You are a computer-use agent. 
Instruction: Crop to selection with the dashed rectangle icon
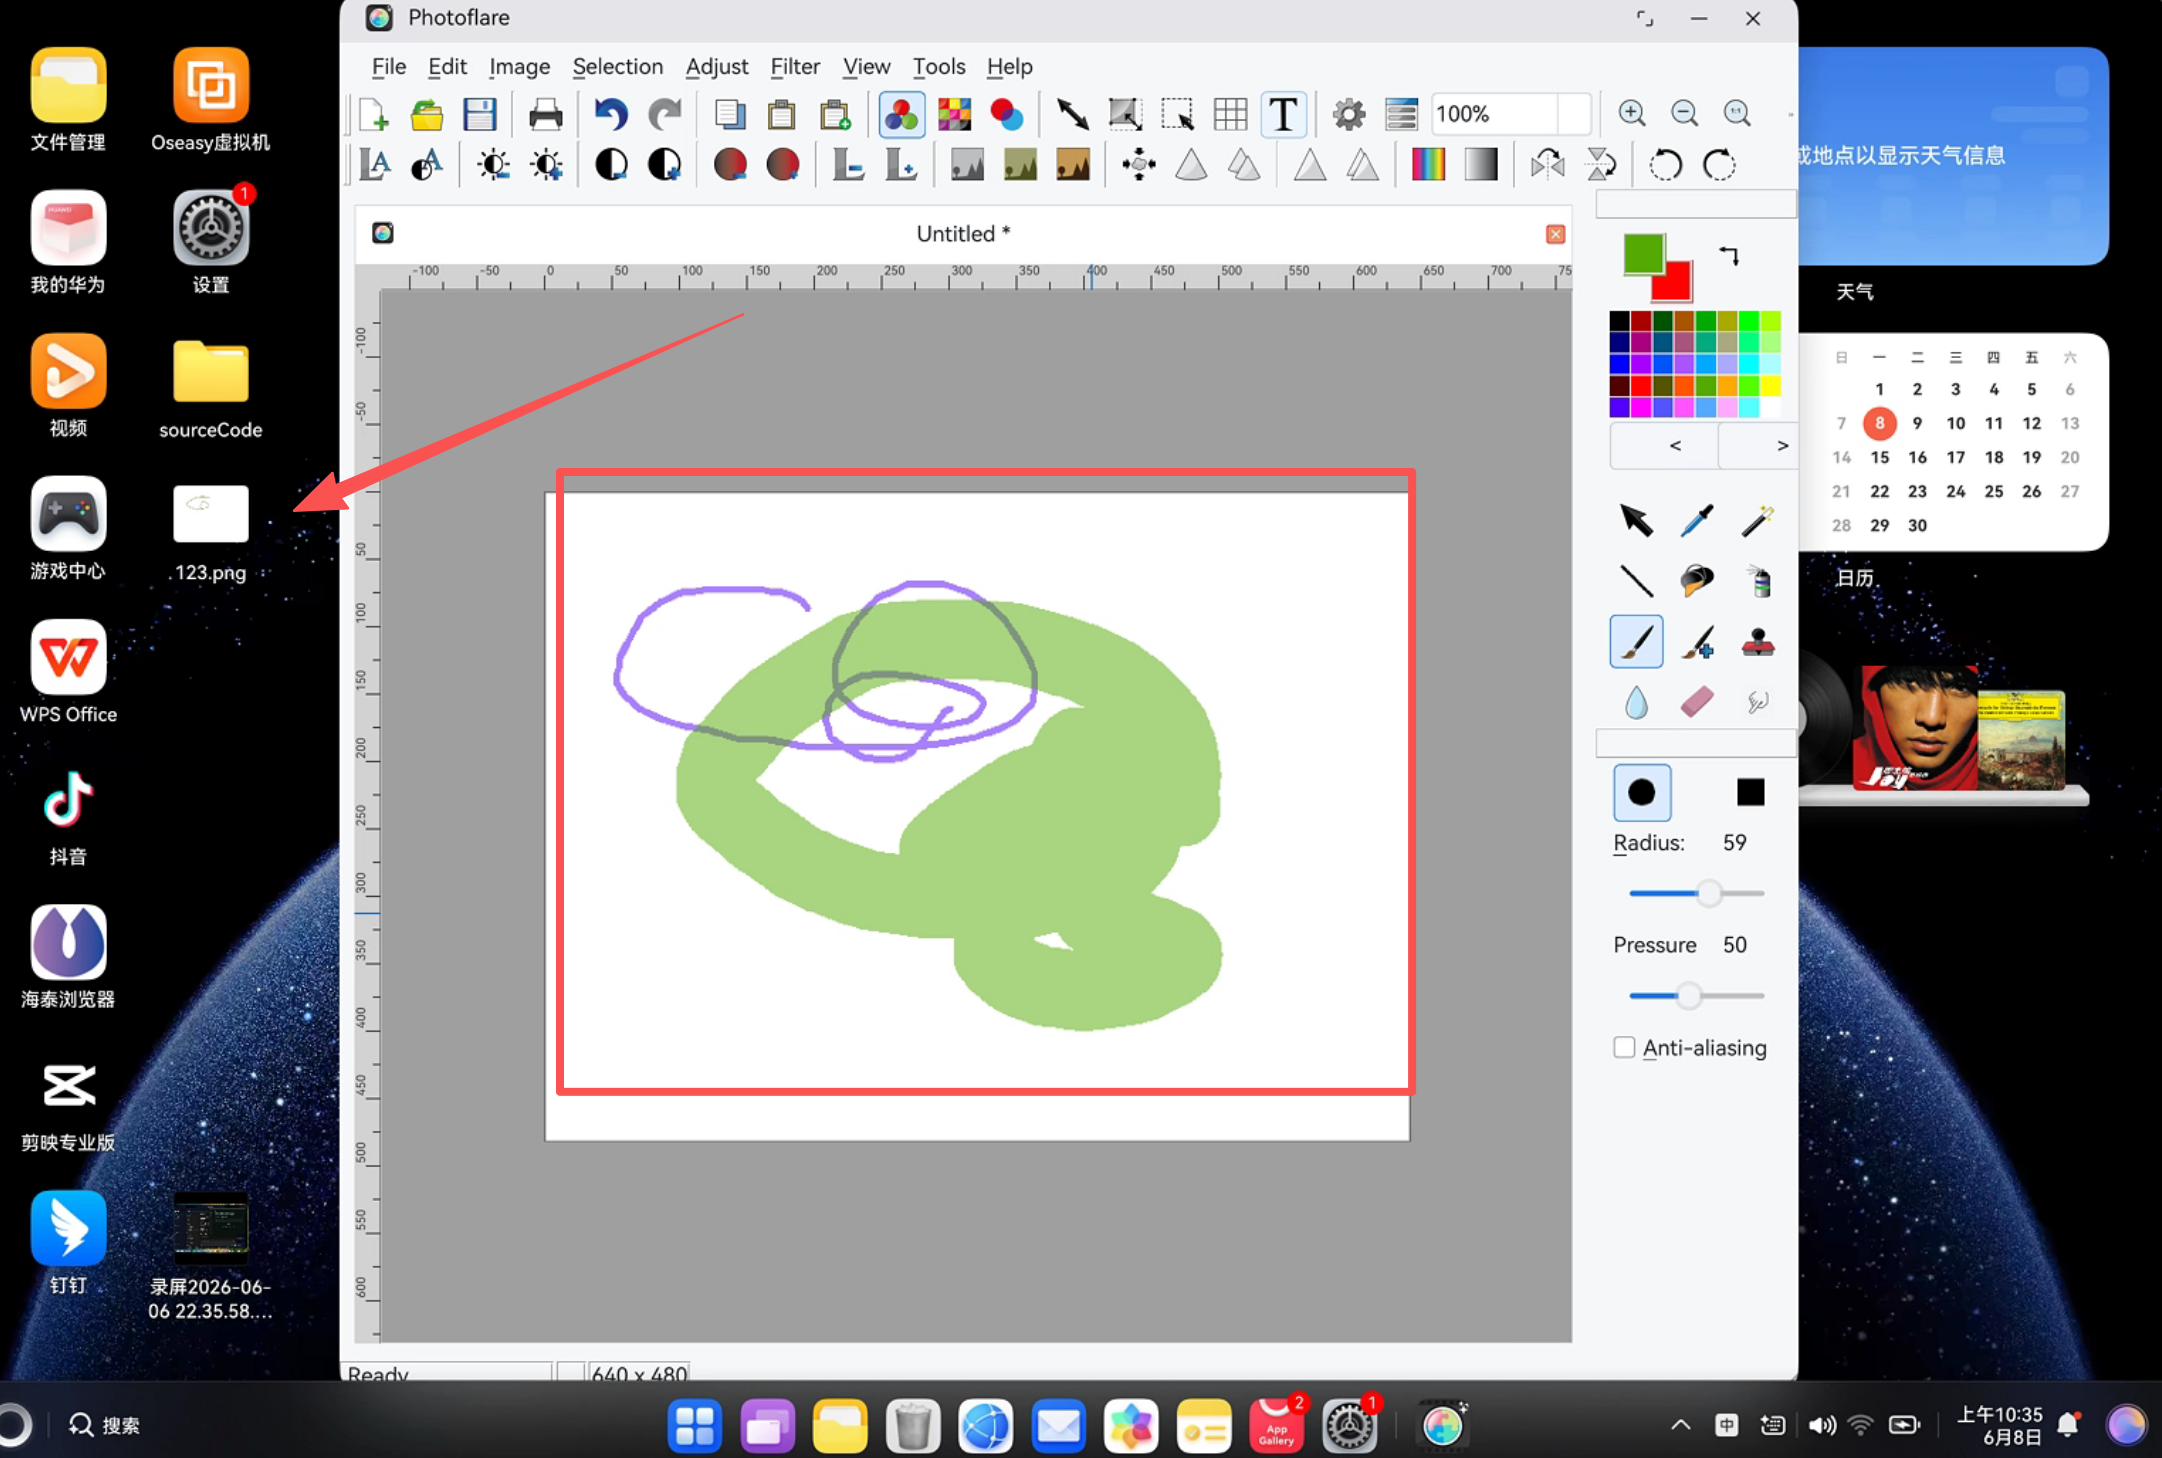pos(1177,115)
